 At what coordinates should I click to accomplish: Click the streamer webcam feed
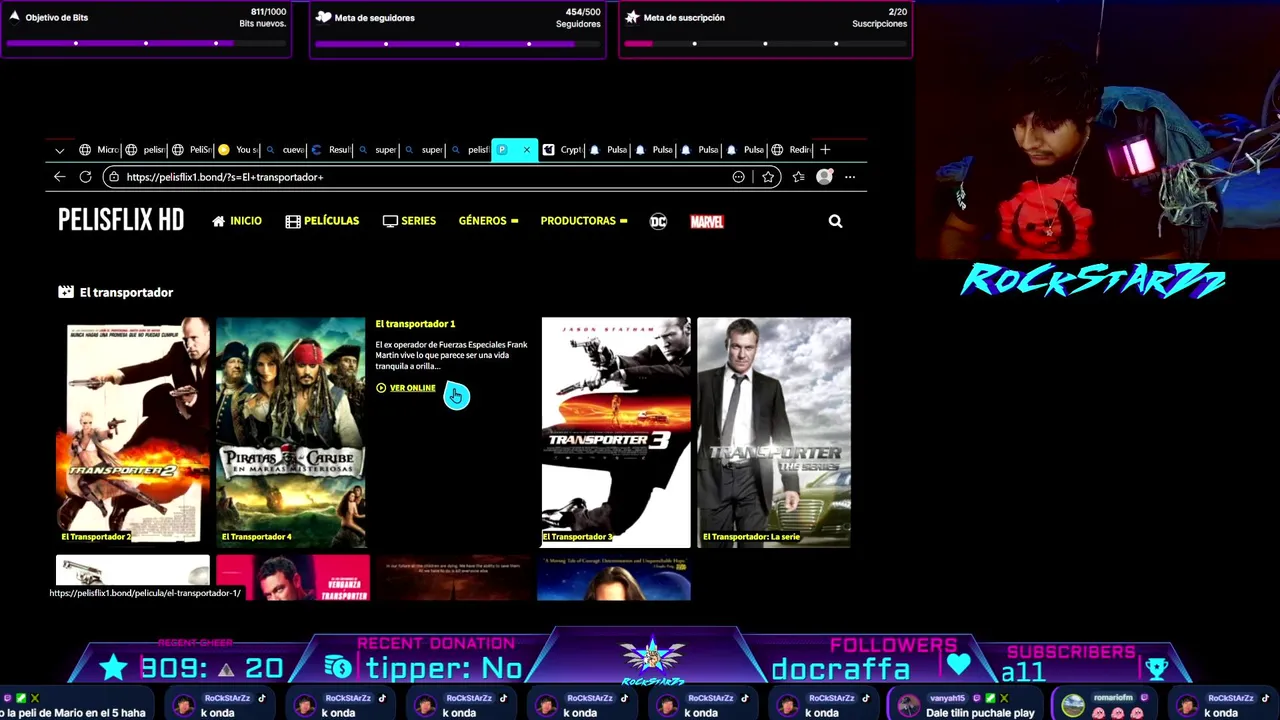[x=1097, y=130]
